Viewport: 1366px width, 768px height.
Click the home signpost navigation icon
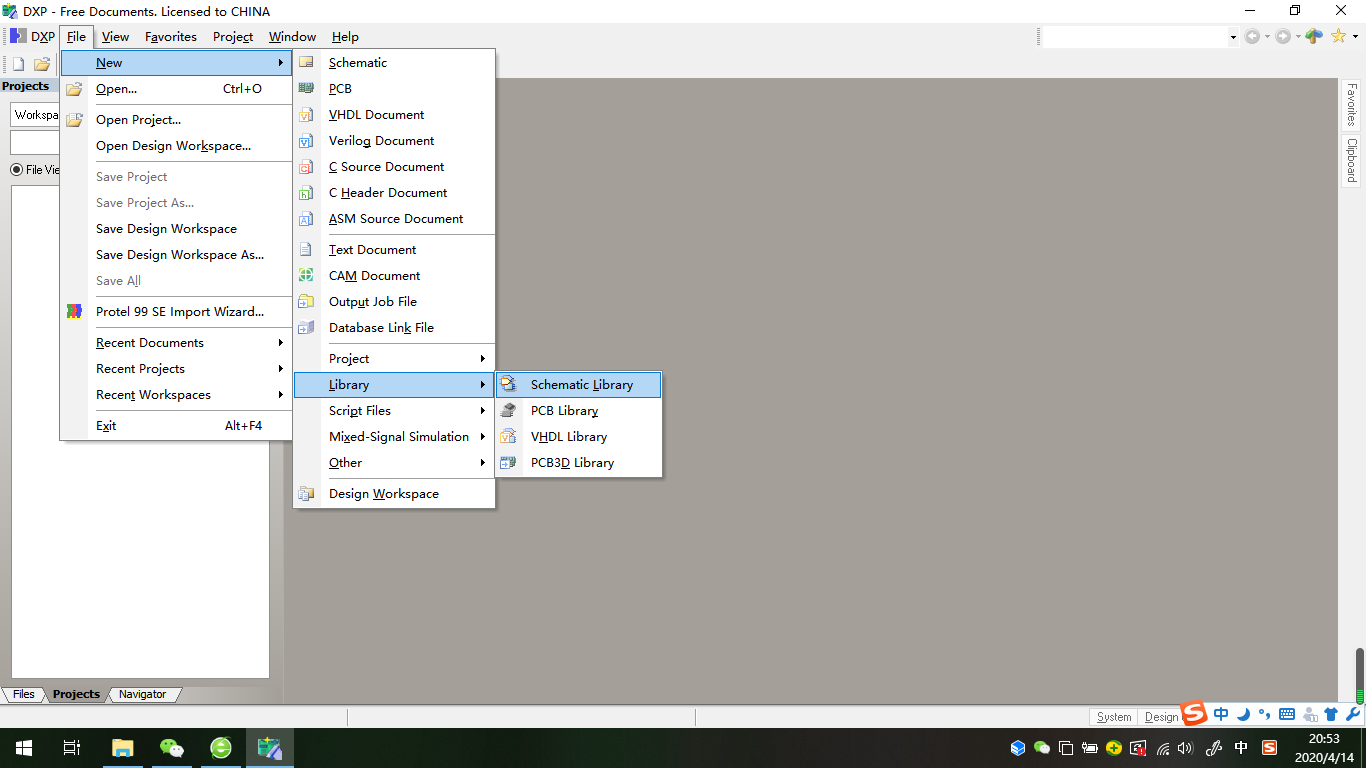pos(1314,36)
